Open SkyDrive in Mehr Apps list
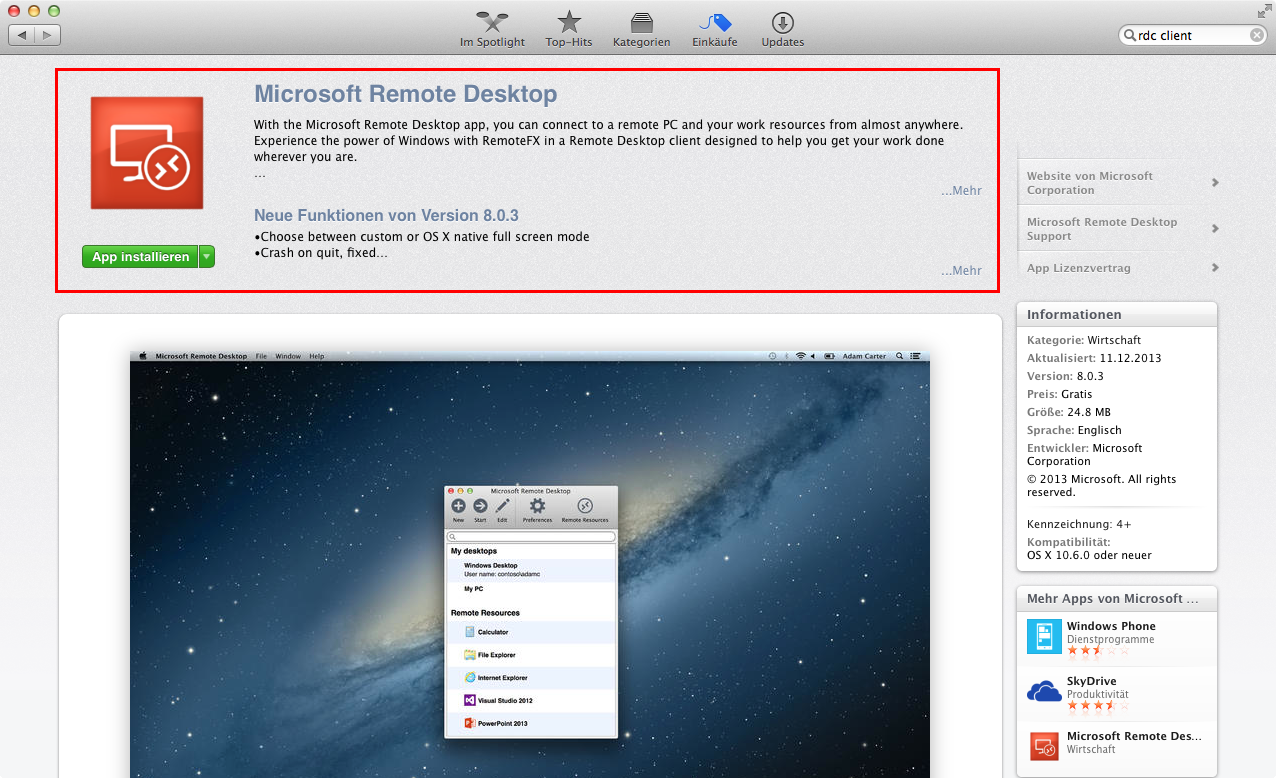 click(x=1091, y=681)
